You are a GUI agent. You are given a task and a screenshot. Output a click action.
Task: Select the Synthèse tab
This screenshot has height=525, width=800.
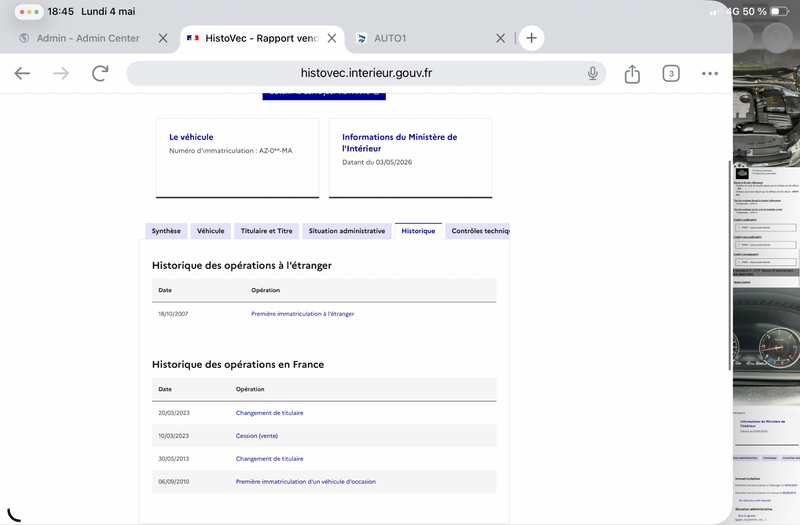(166, 231)
